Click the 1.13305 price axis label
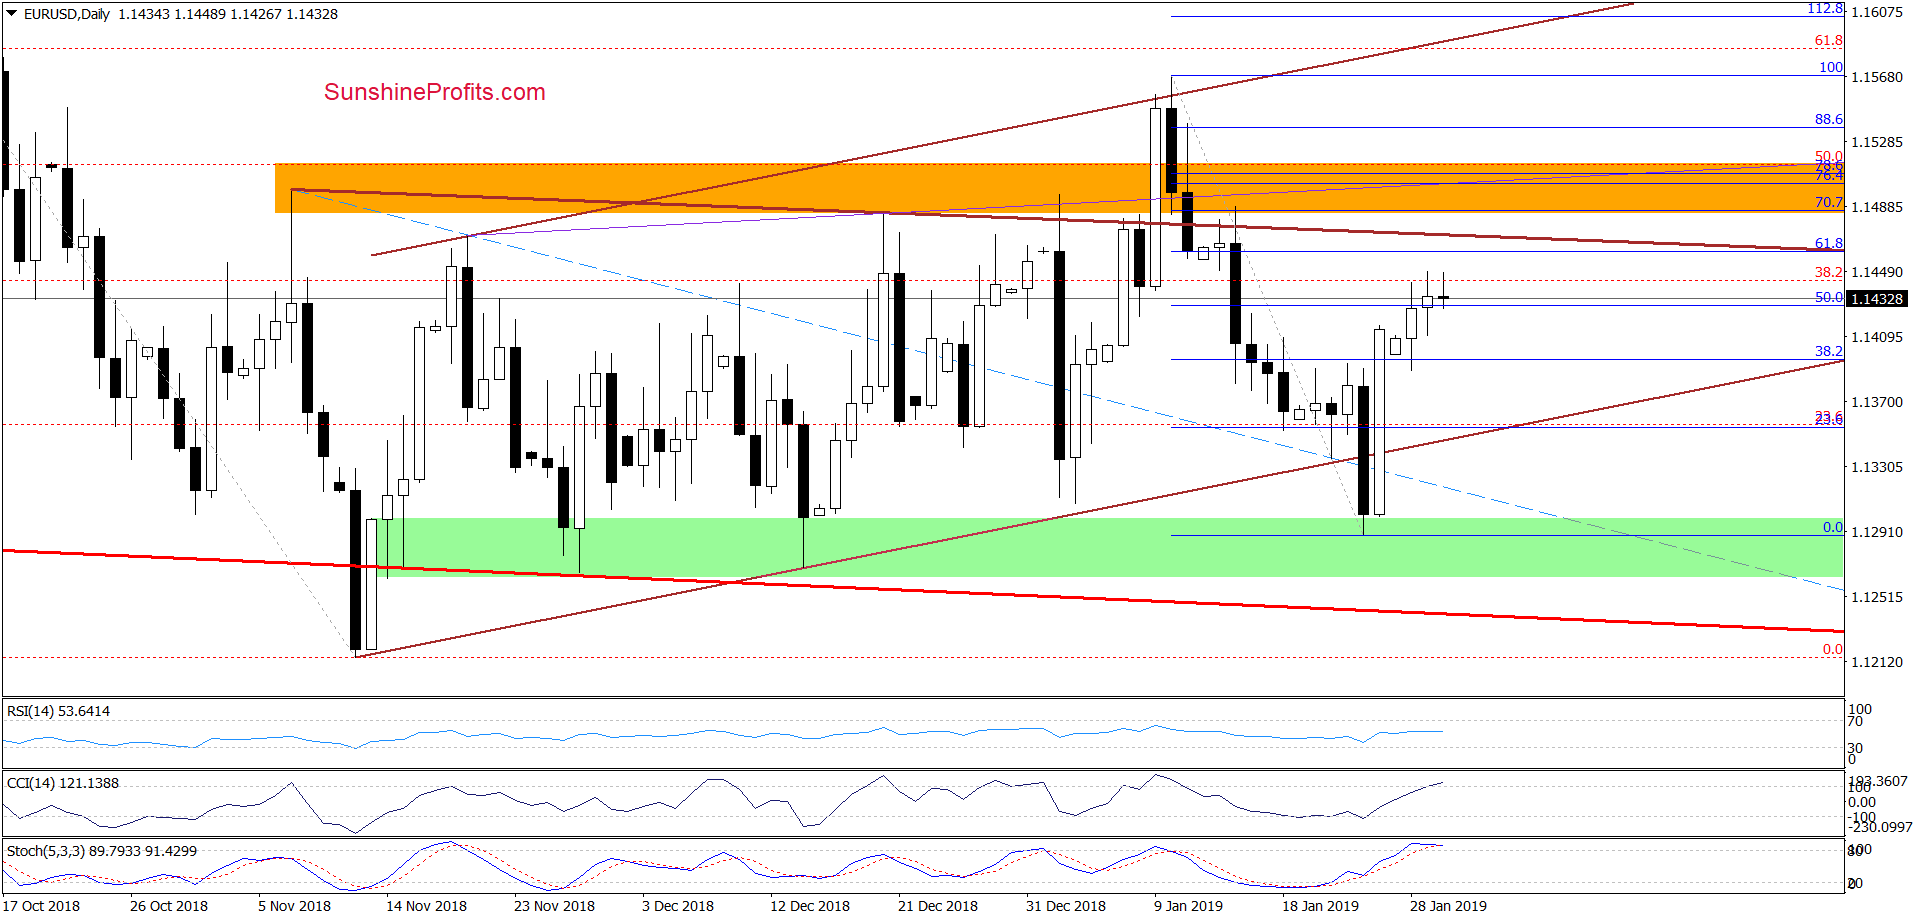This screenshot has width=1916, height=920. 1877,467
